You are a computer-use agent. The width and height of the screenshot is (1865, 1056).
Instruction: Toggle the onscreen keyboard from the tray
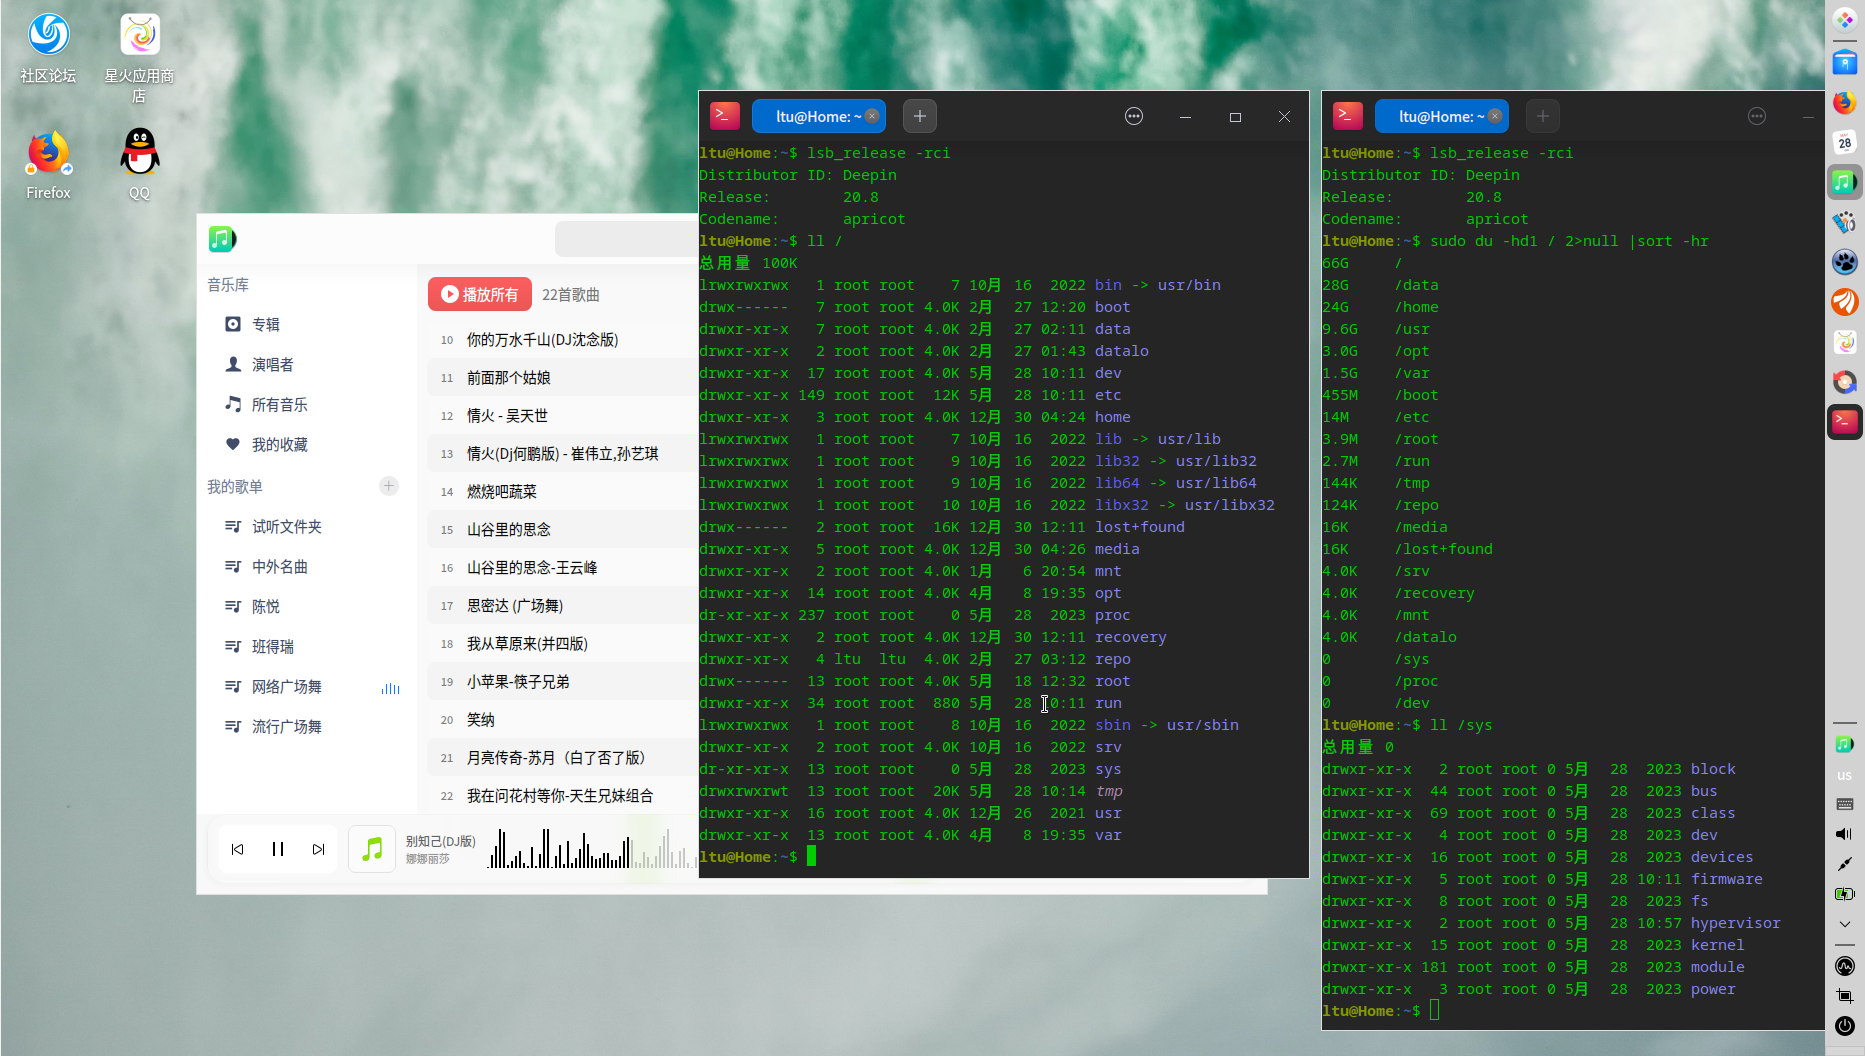click(1845, 805)
